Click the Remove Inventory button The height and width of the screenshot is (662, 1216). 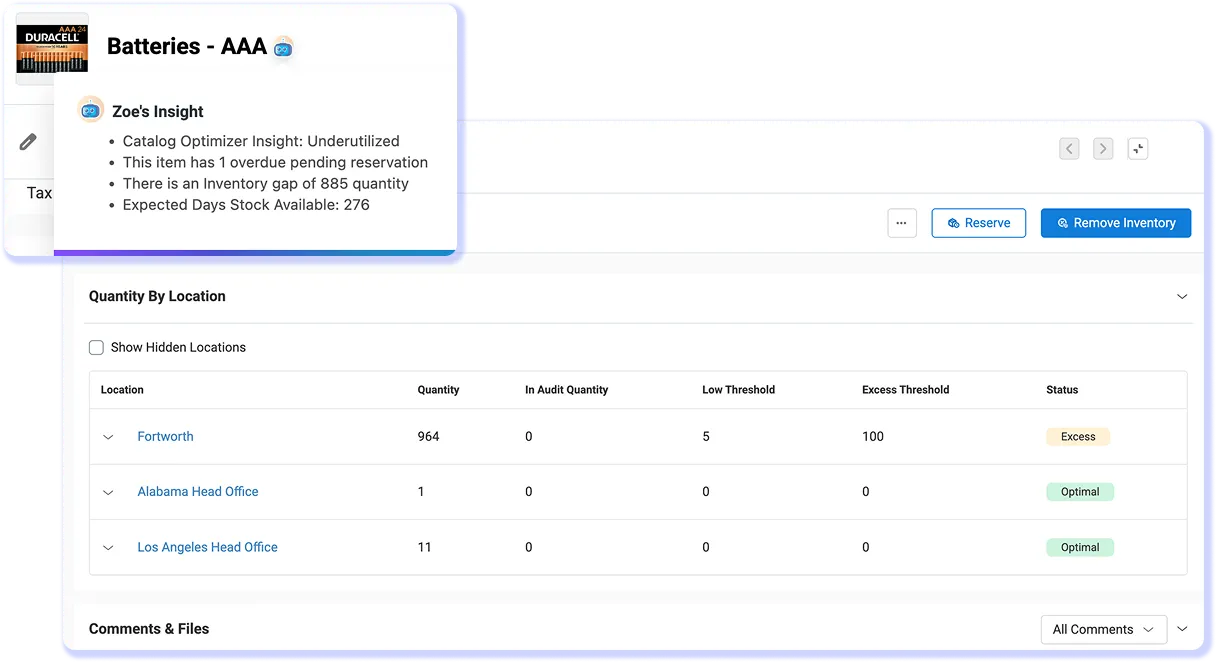[1115, 223]
